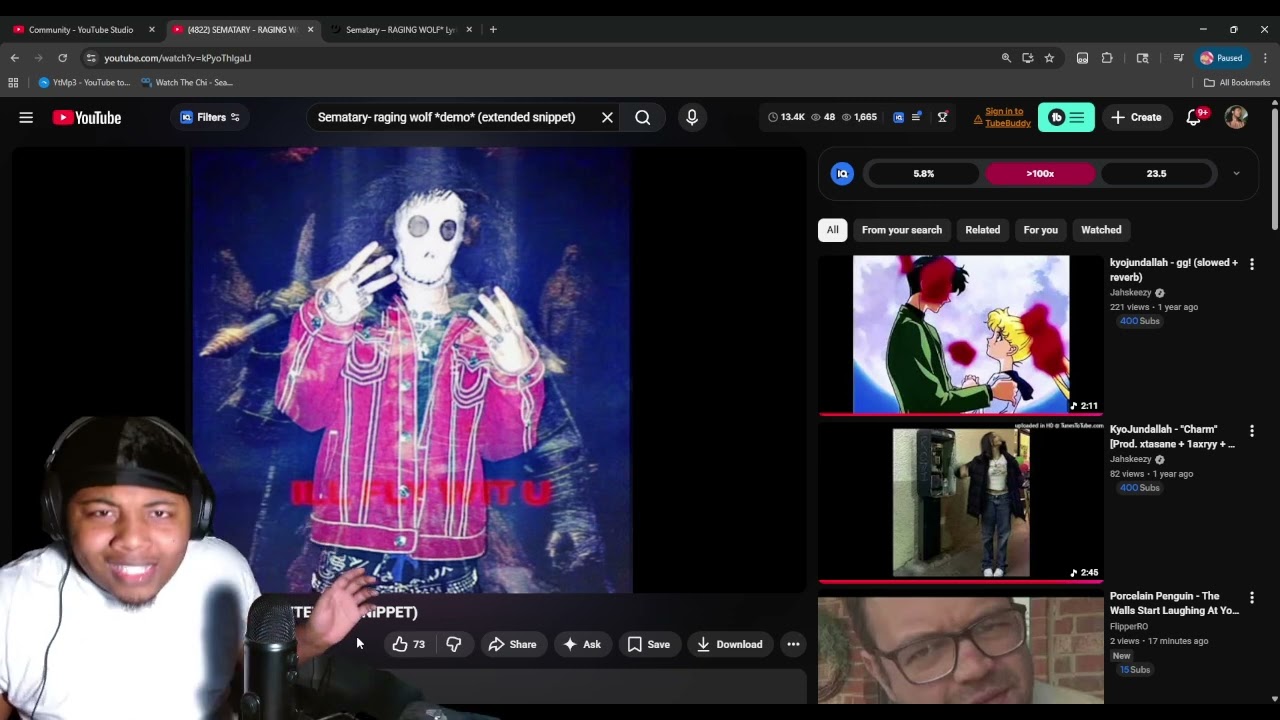Run search with magnifier button
1280x720 pixels.
[643, 117]
